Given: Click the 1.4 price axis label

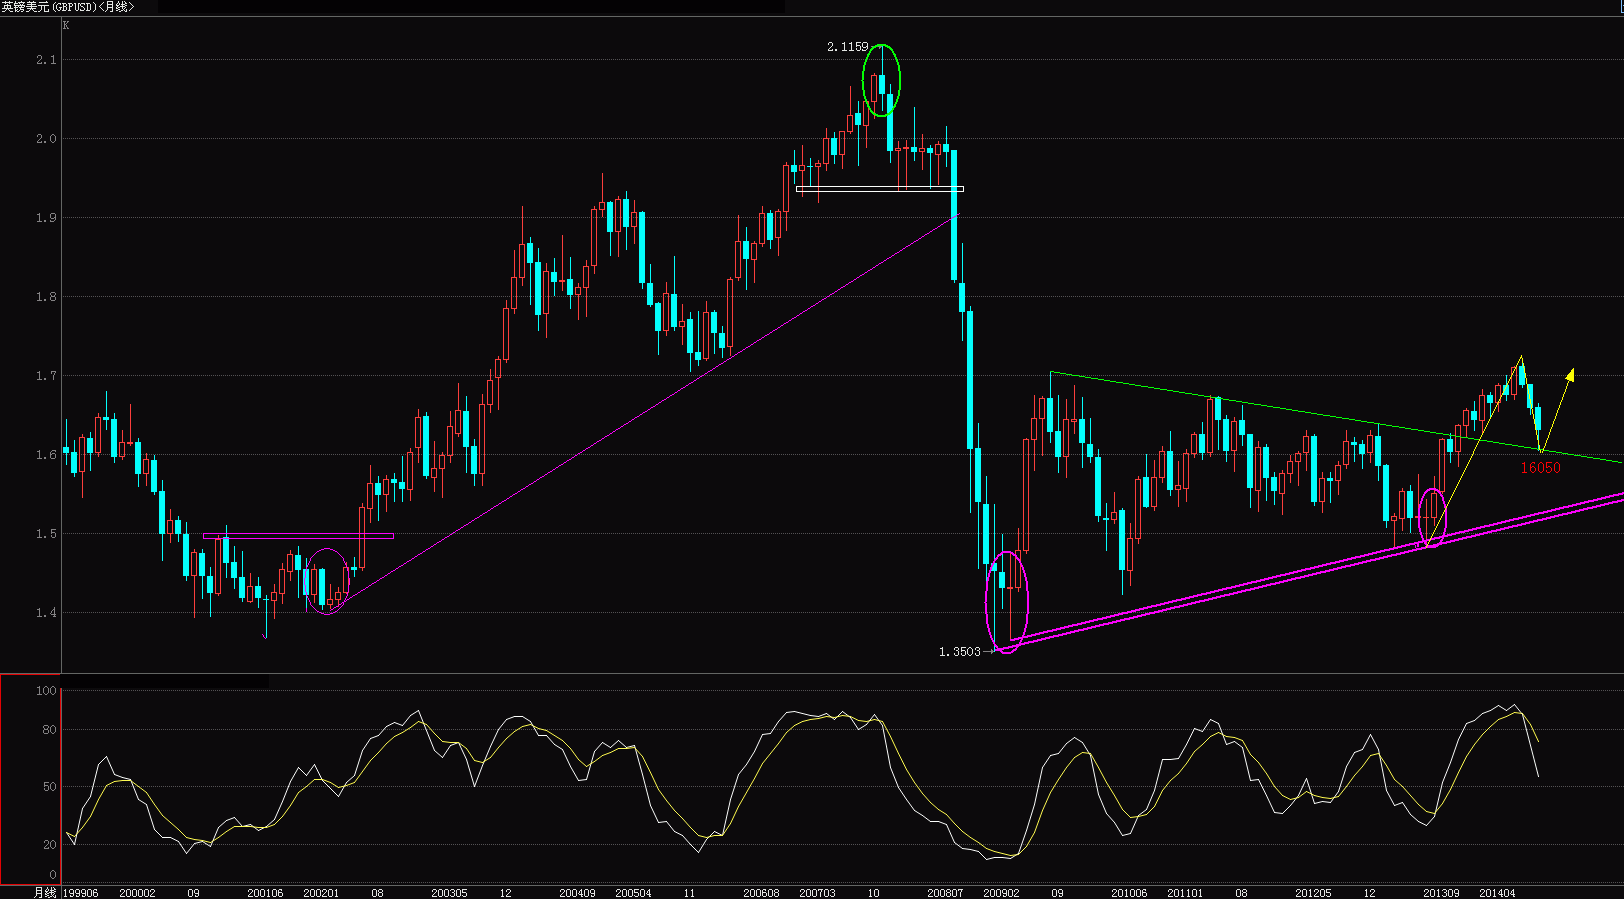Looking at the screenshot, I should click(x=46, y=613).
